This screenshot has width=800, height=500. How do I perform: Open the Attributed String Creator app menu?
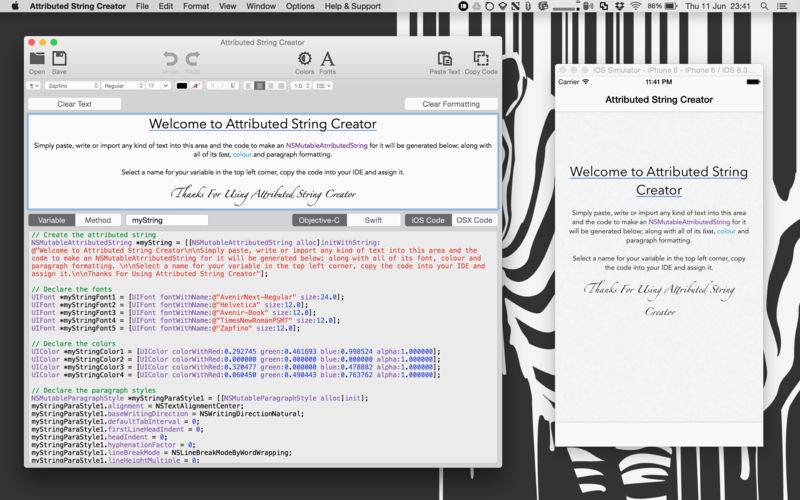[78, 6]
